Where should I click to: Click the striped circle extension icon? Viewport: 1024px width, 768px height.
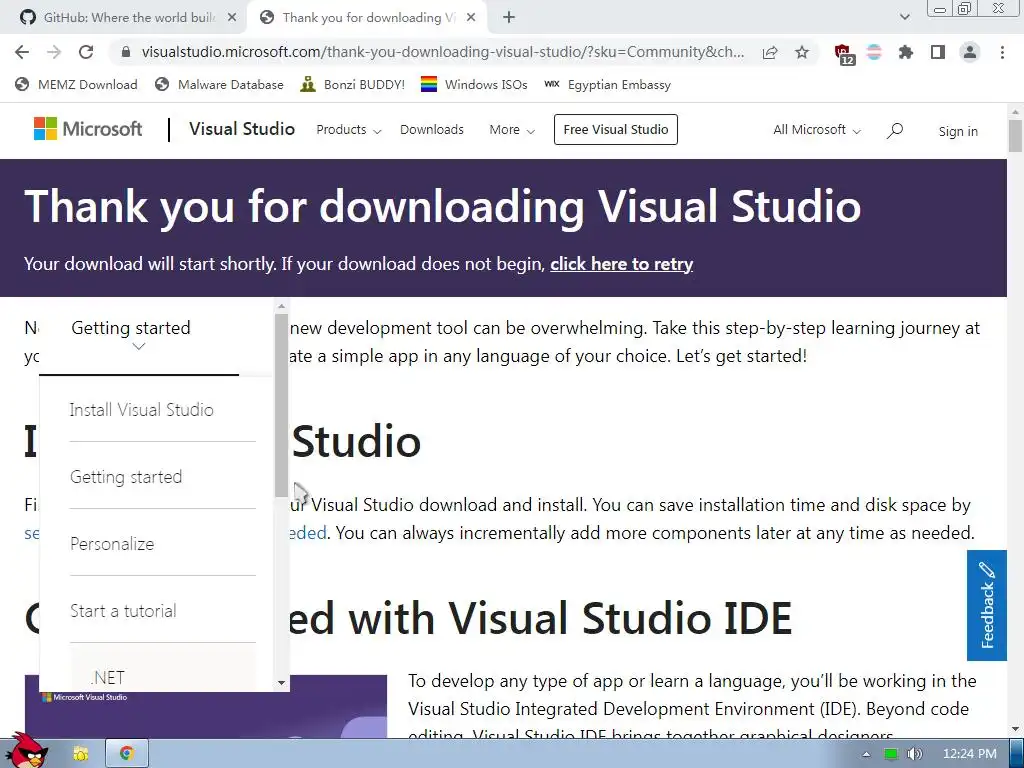[x=874, y=52]
